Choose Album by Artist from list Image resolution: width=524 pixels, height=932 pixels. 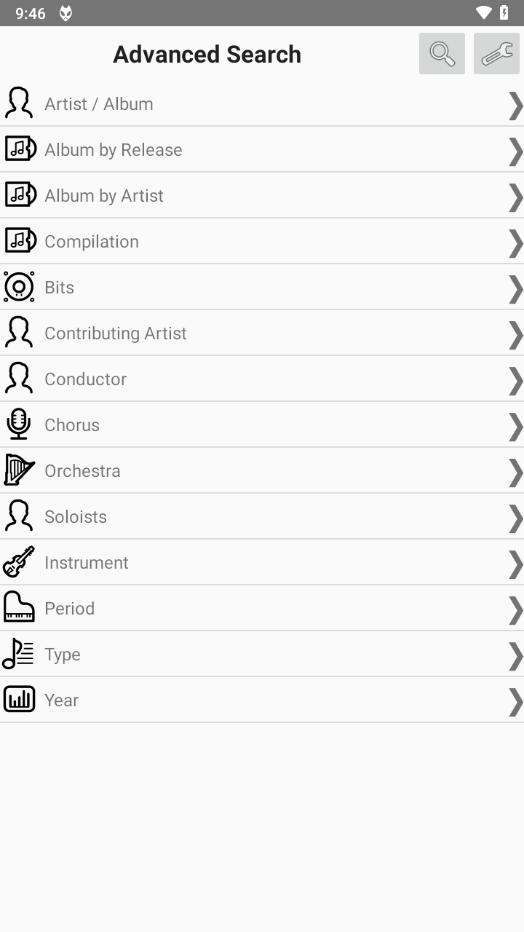tap(262, 195)
